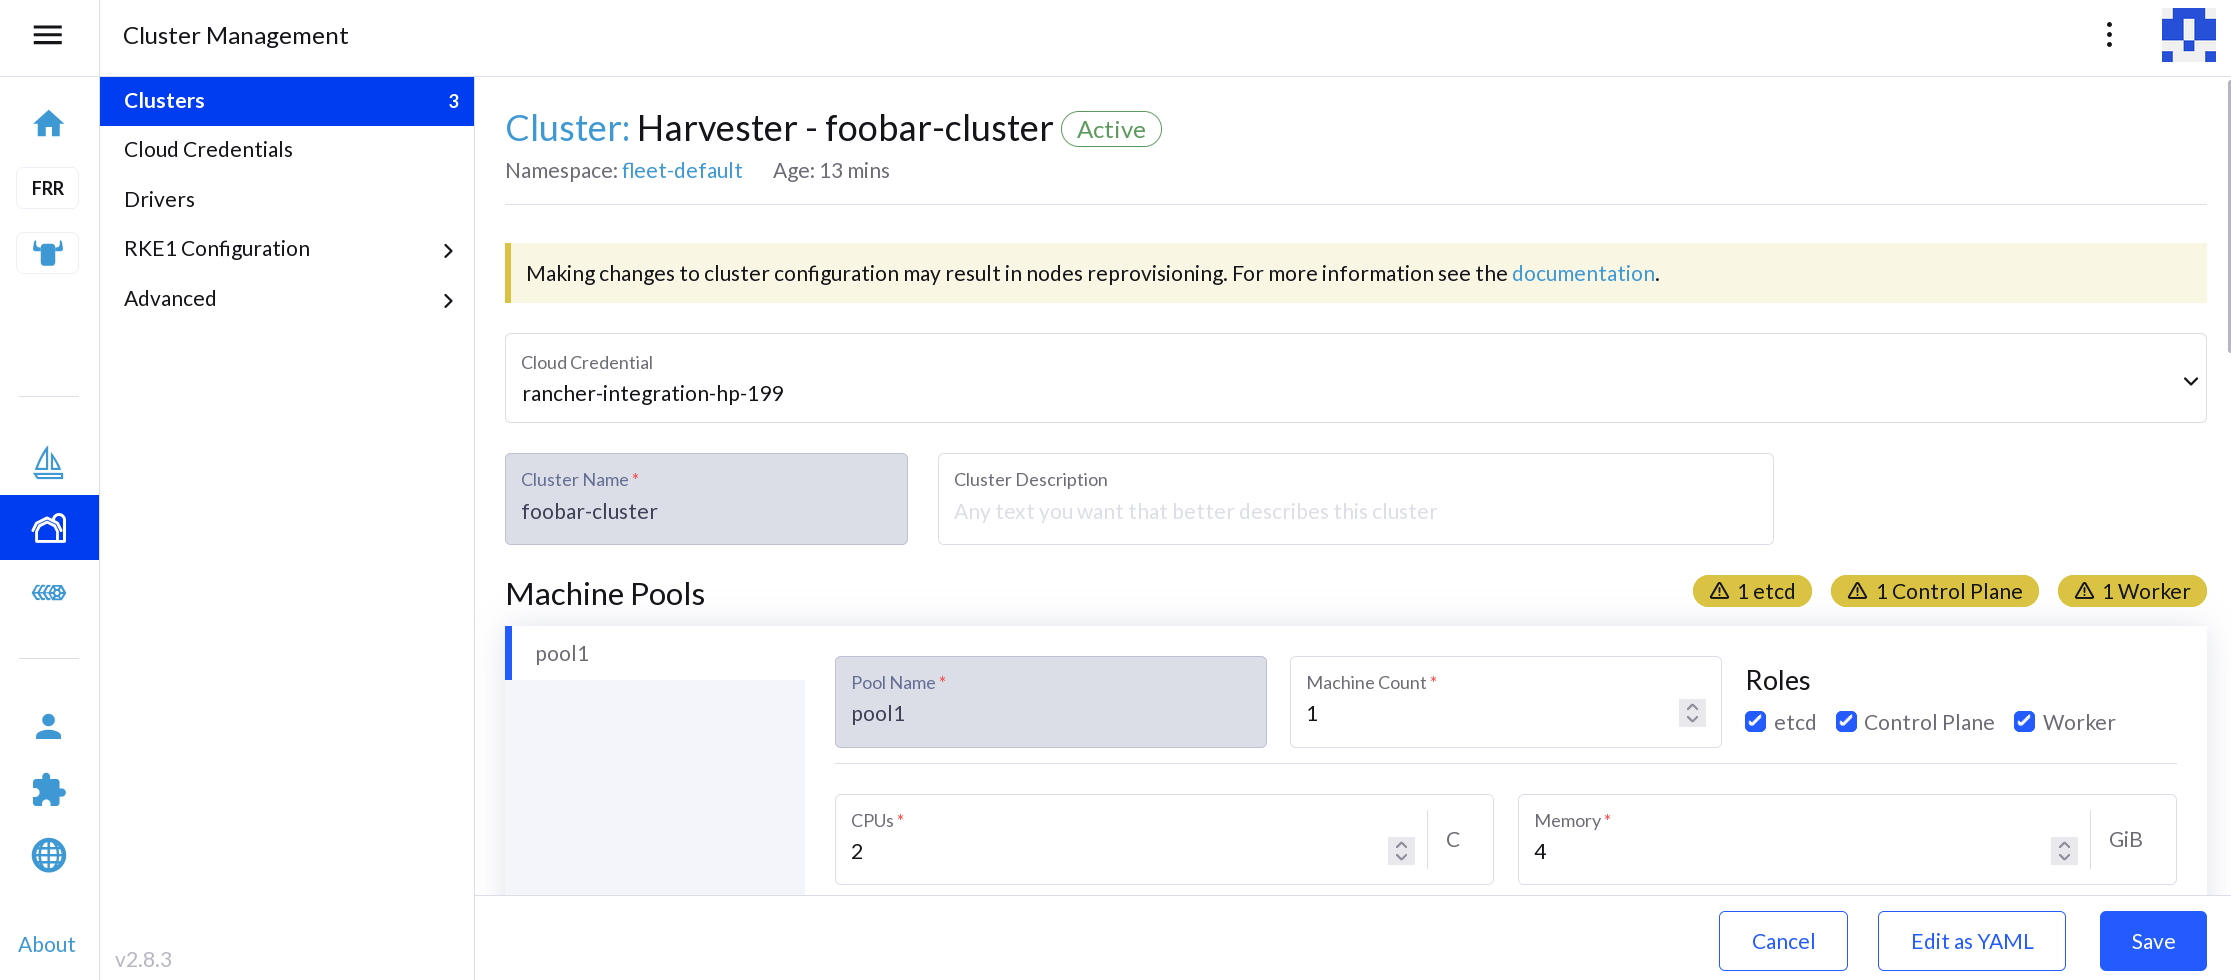The height and width of the screenshot is (980, 2231).
Task: Open Virtualization Management chain icon
Action: click(48, 592)
